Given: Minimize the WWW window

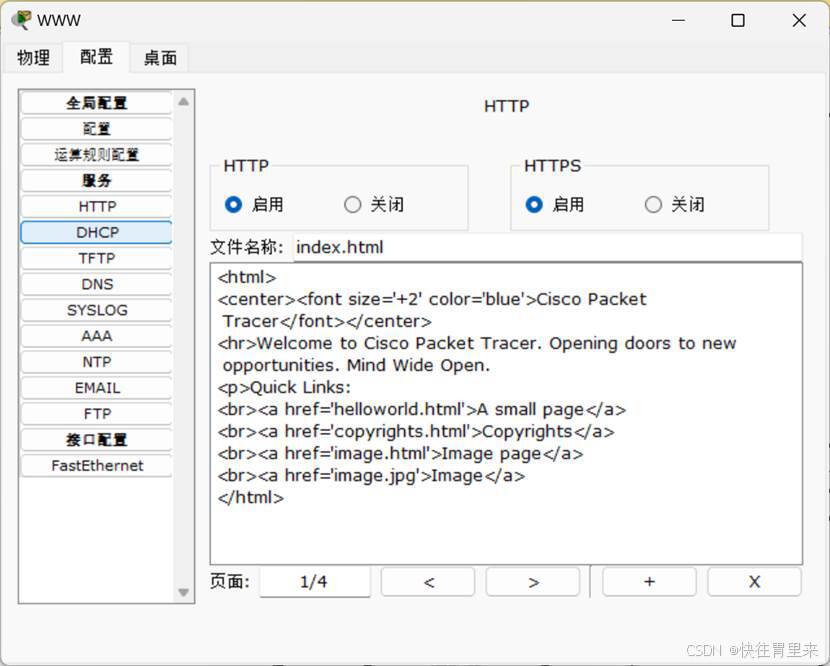Looking at the screenshot, I should click(x=678, y=20).
